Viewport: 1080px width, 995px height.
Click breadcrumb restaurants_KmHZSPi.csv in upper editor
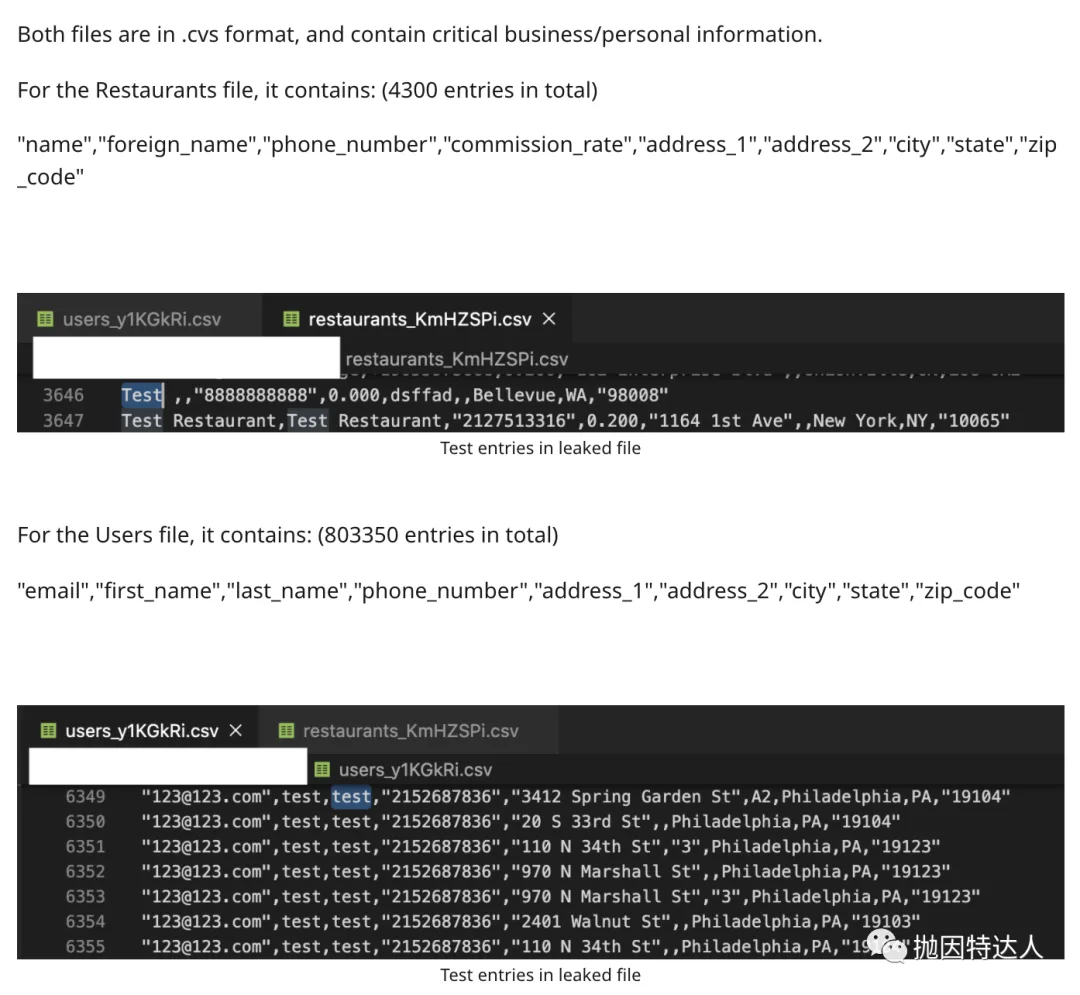457,359
